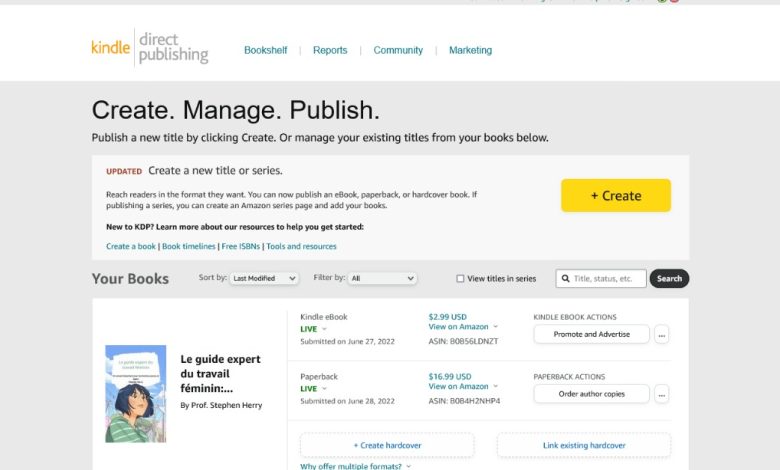
Task: Click the Kindle Direct Publishing logo
Action: coord(150,47)
